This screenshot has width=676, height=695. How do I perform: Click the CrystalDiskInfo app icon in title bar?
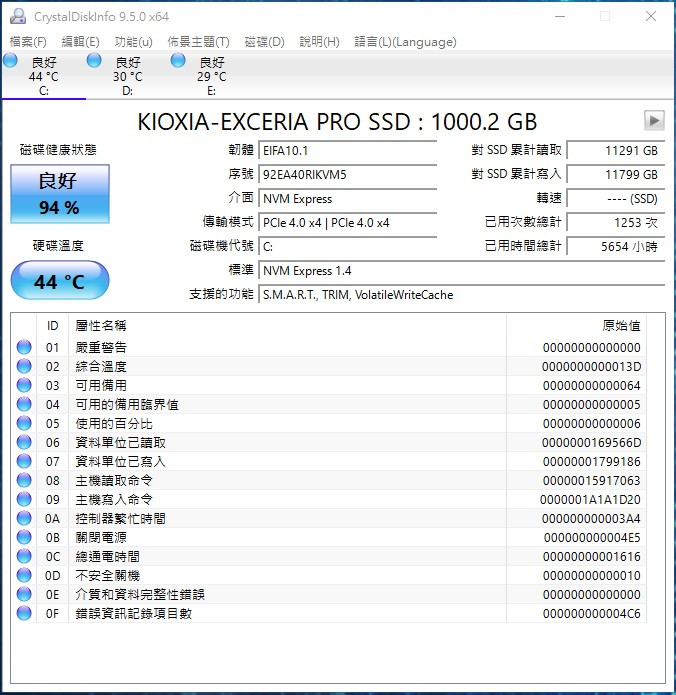(18, 16)
